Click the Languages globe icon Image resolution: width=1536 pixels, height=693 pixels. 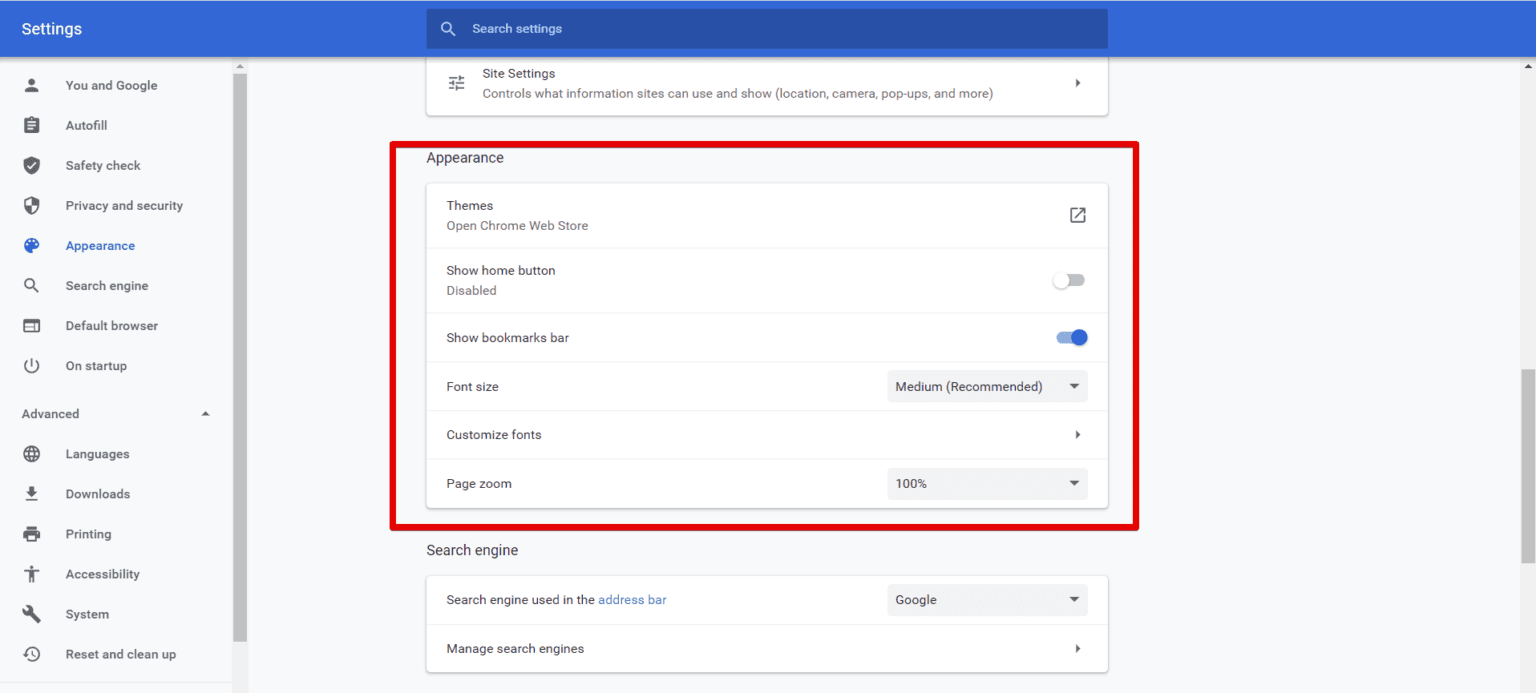pyautogui.click(x=31, y=453)
